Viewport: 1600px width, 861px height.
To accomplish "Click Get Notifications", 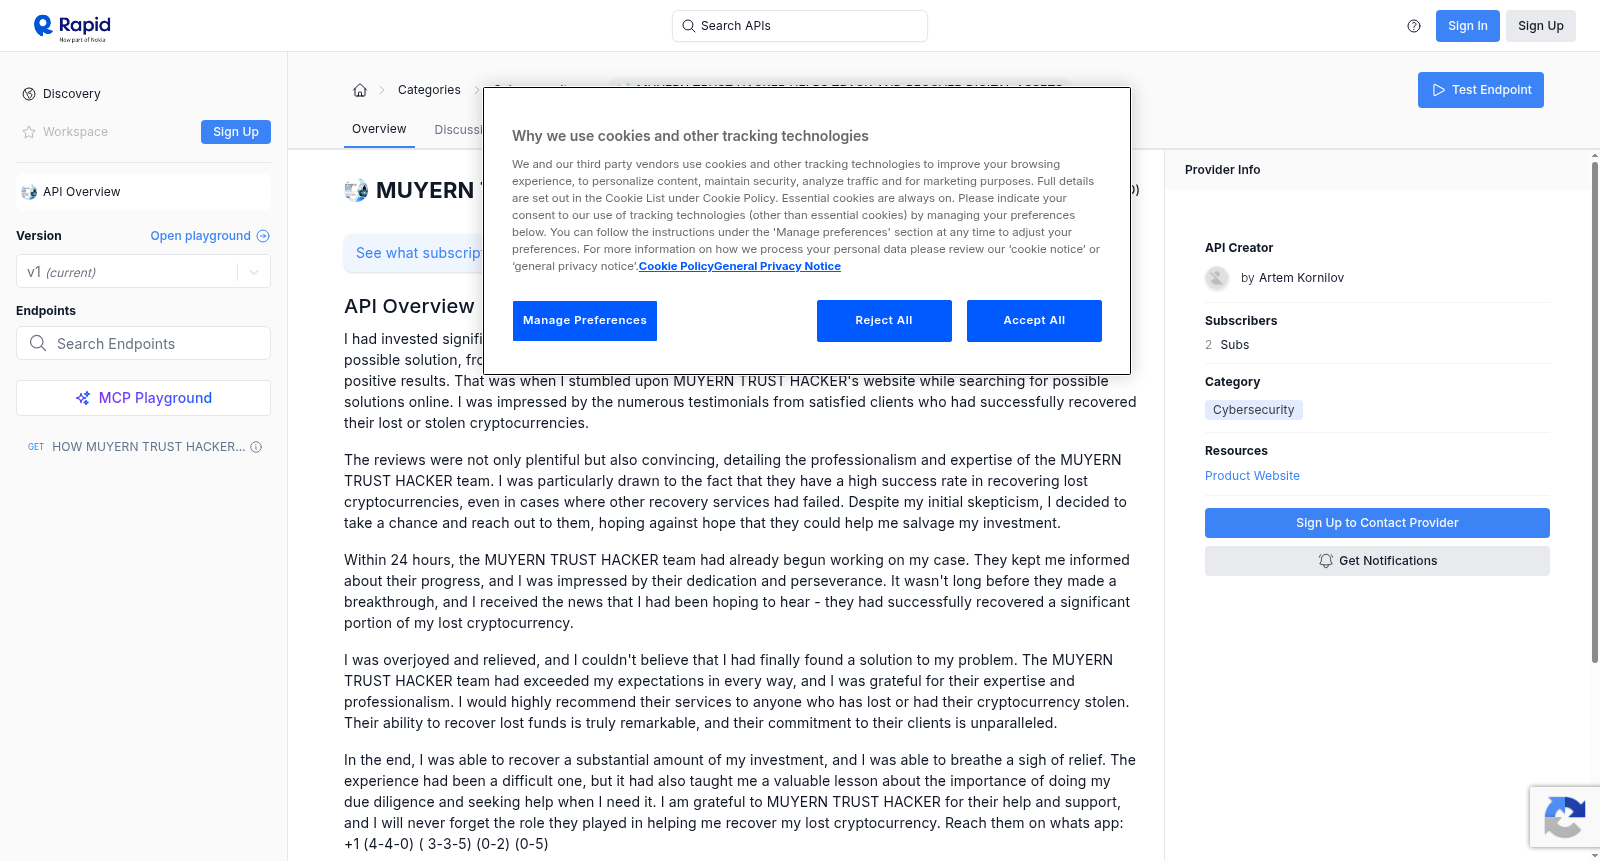I will point(1377,561).
